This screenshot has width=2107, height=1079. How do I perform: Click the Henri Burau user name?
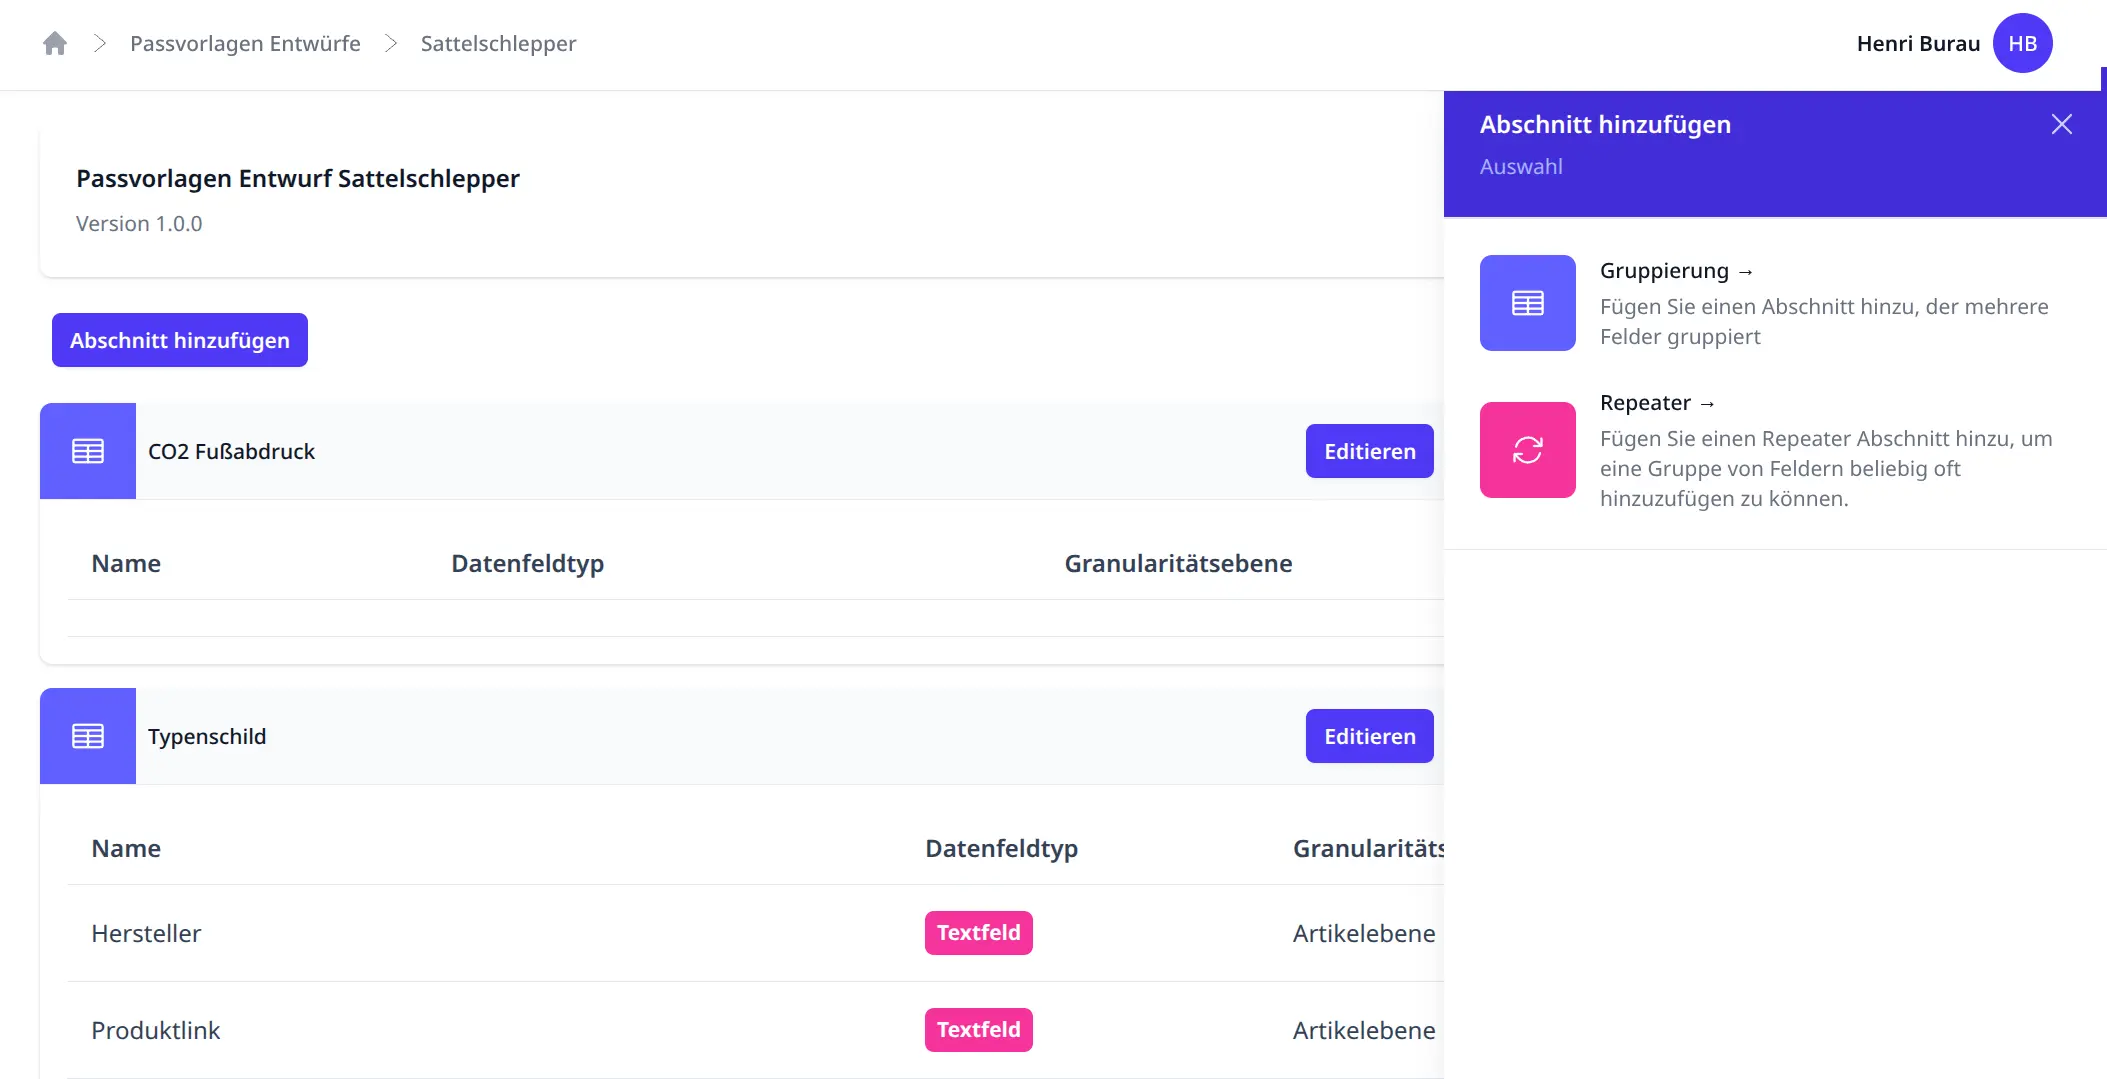click(1917, 44)
